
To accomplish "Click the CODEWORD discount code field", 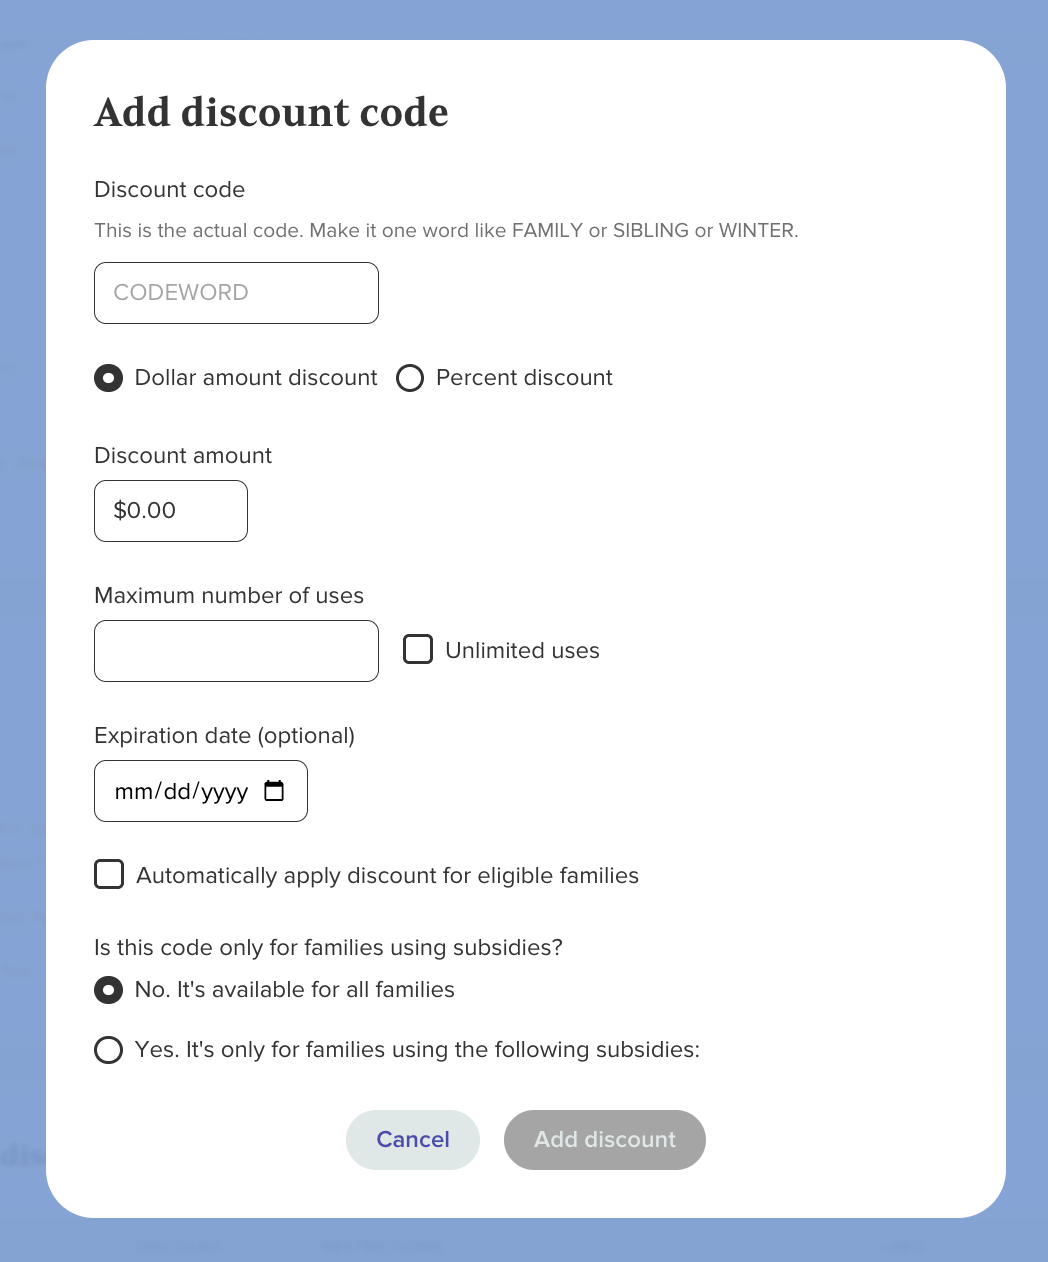I will [236, 292].
